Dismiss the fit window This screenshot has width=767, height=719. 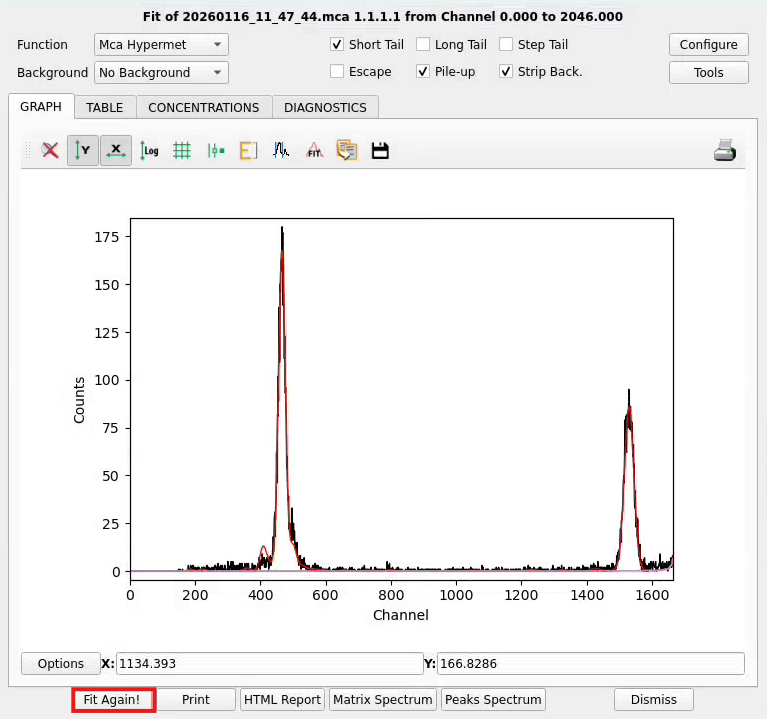click(x=654, y=699)
